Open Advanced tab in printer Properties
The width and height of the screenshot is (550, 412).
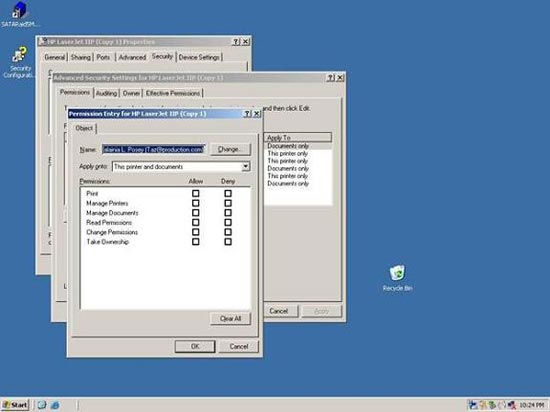click(x=132, y=57)
